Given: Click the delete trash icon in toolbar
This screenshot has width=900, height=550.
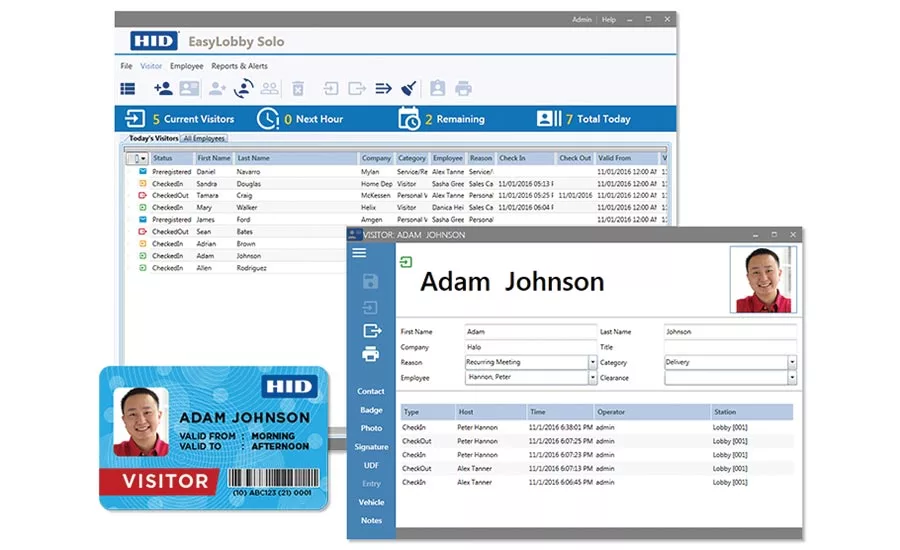Looking at the screenshot, I should (x=298, y=88).
